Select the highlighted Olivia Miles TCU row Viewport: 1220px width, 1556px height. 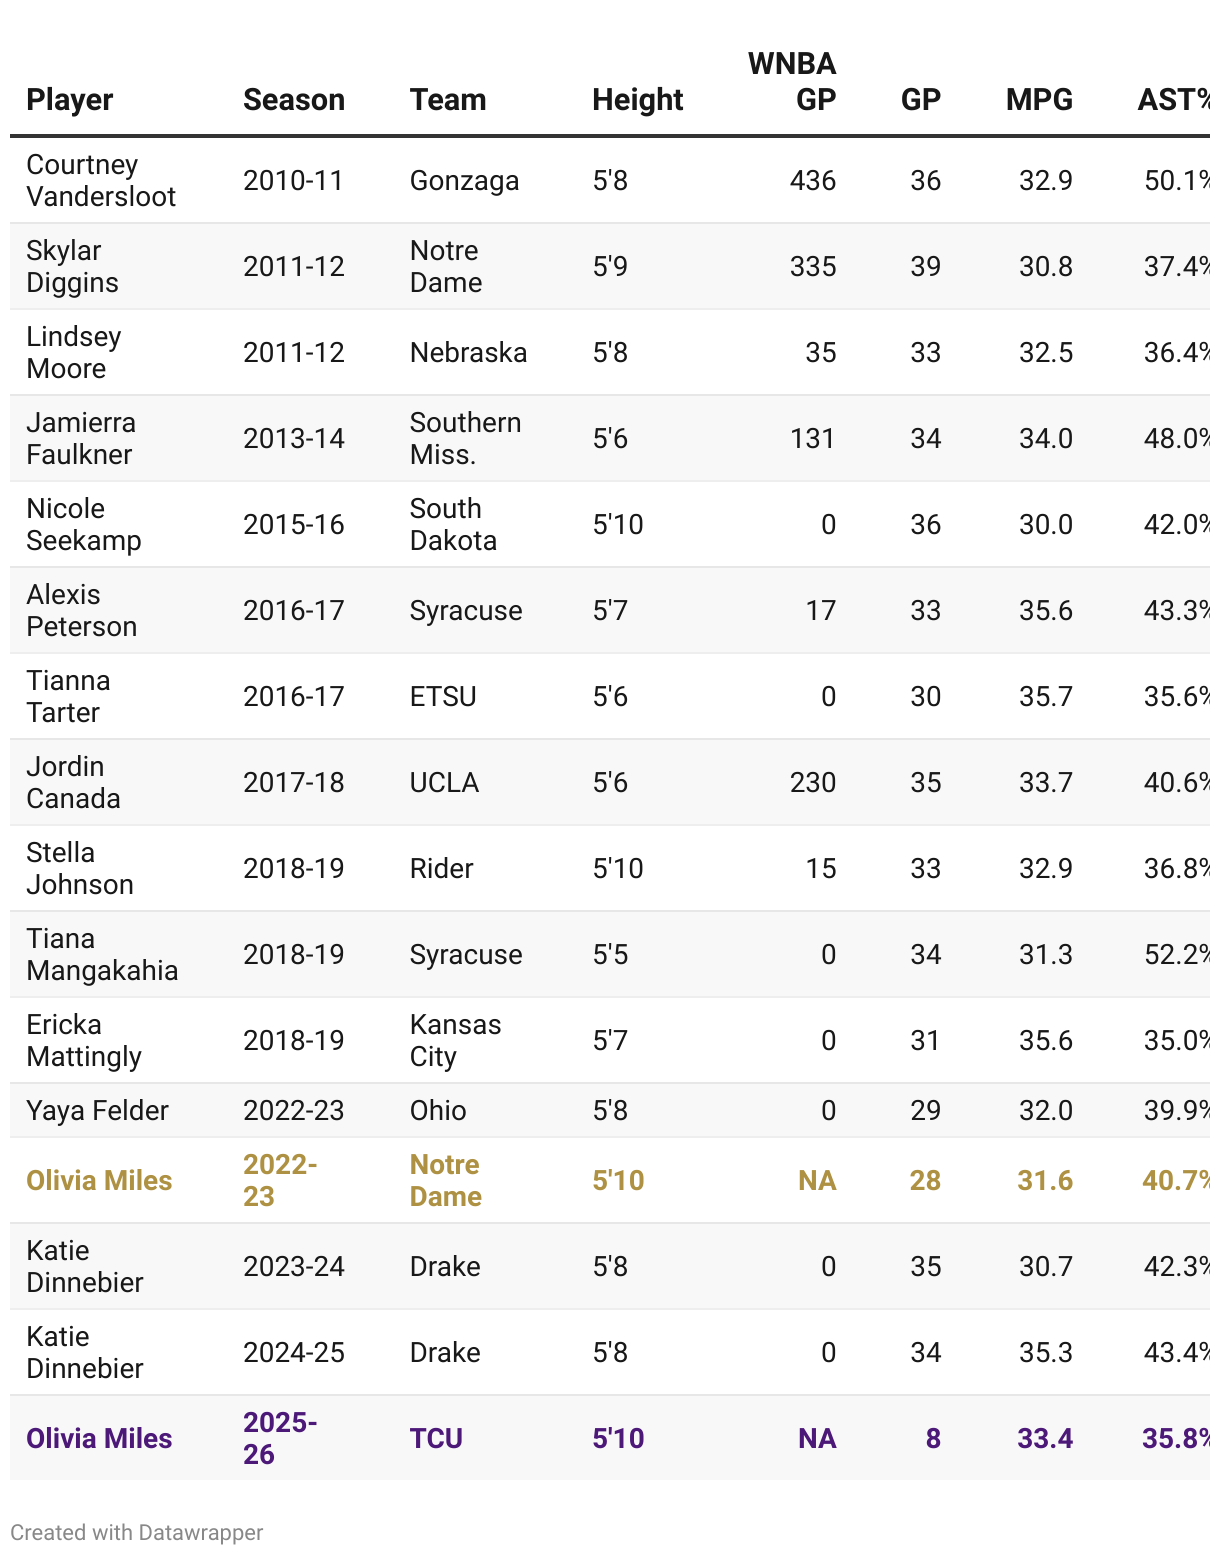(99, 1438)
